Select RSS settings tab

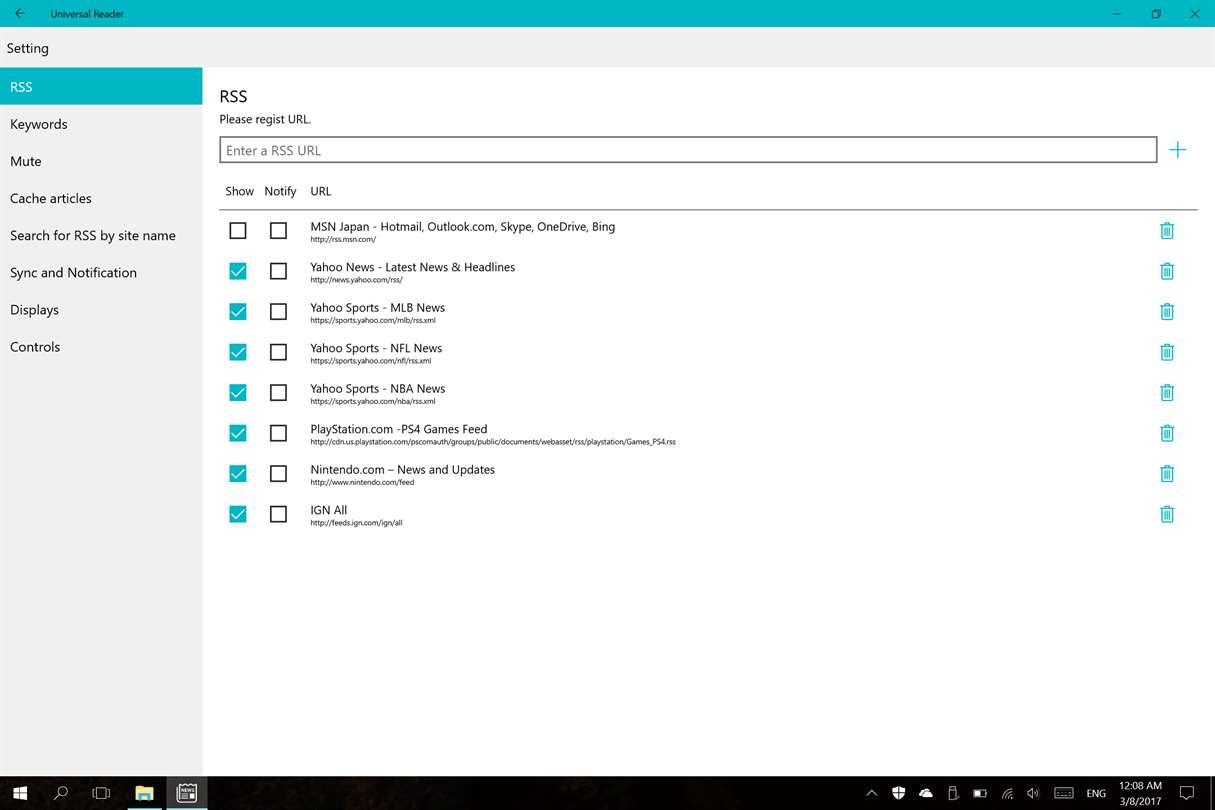coord(101,87)
